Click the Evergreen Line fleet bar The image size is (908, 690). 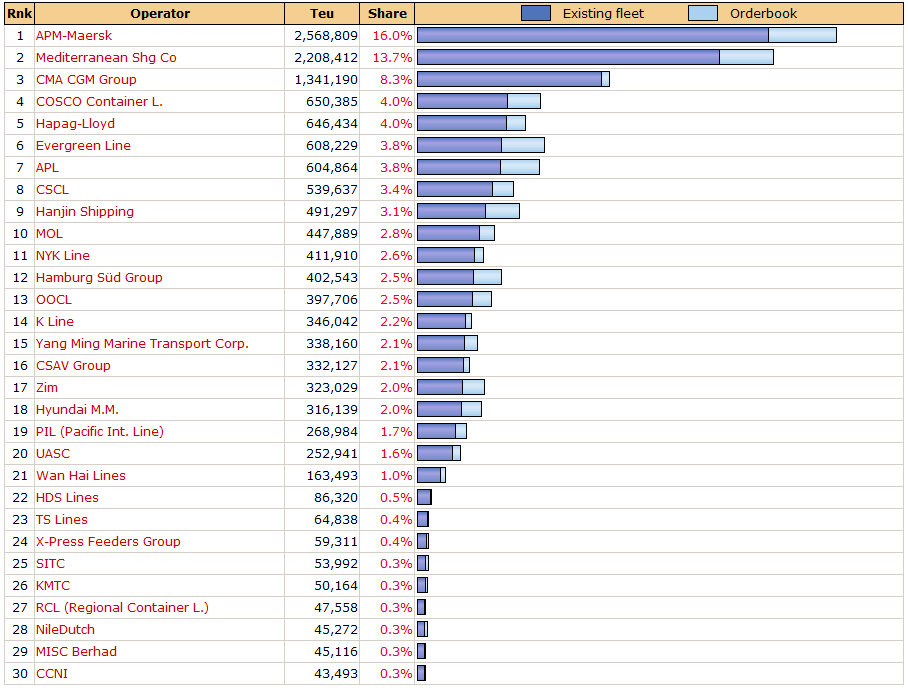(x=481, y=145)
